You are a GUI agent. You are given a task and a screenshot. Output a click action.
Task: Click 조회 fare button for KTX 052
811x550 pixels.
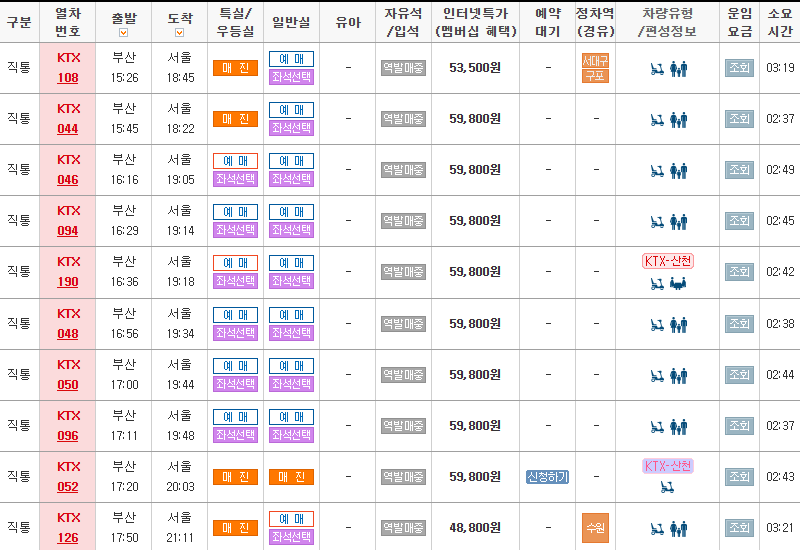coord(739,477)
